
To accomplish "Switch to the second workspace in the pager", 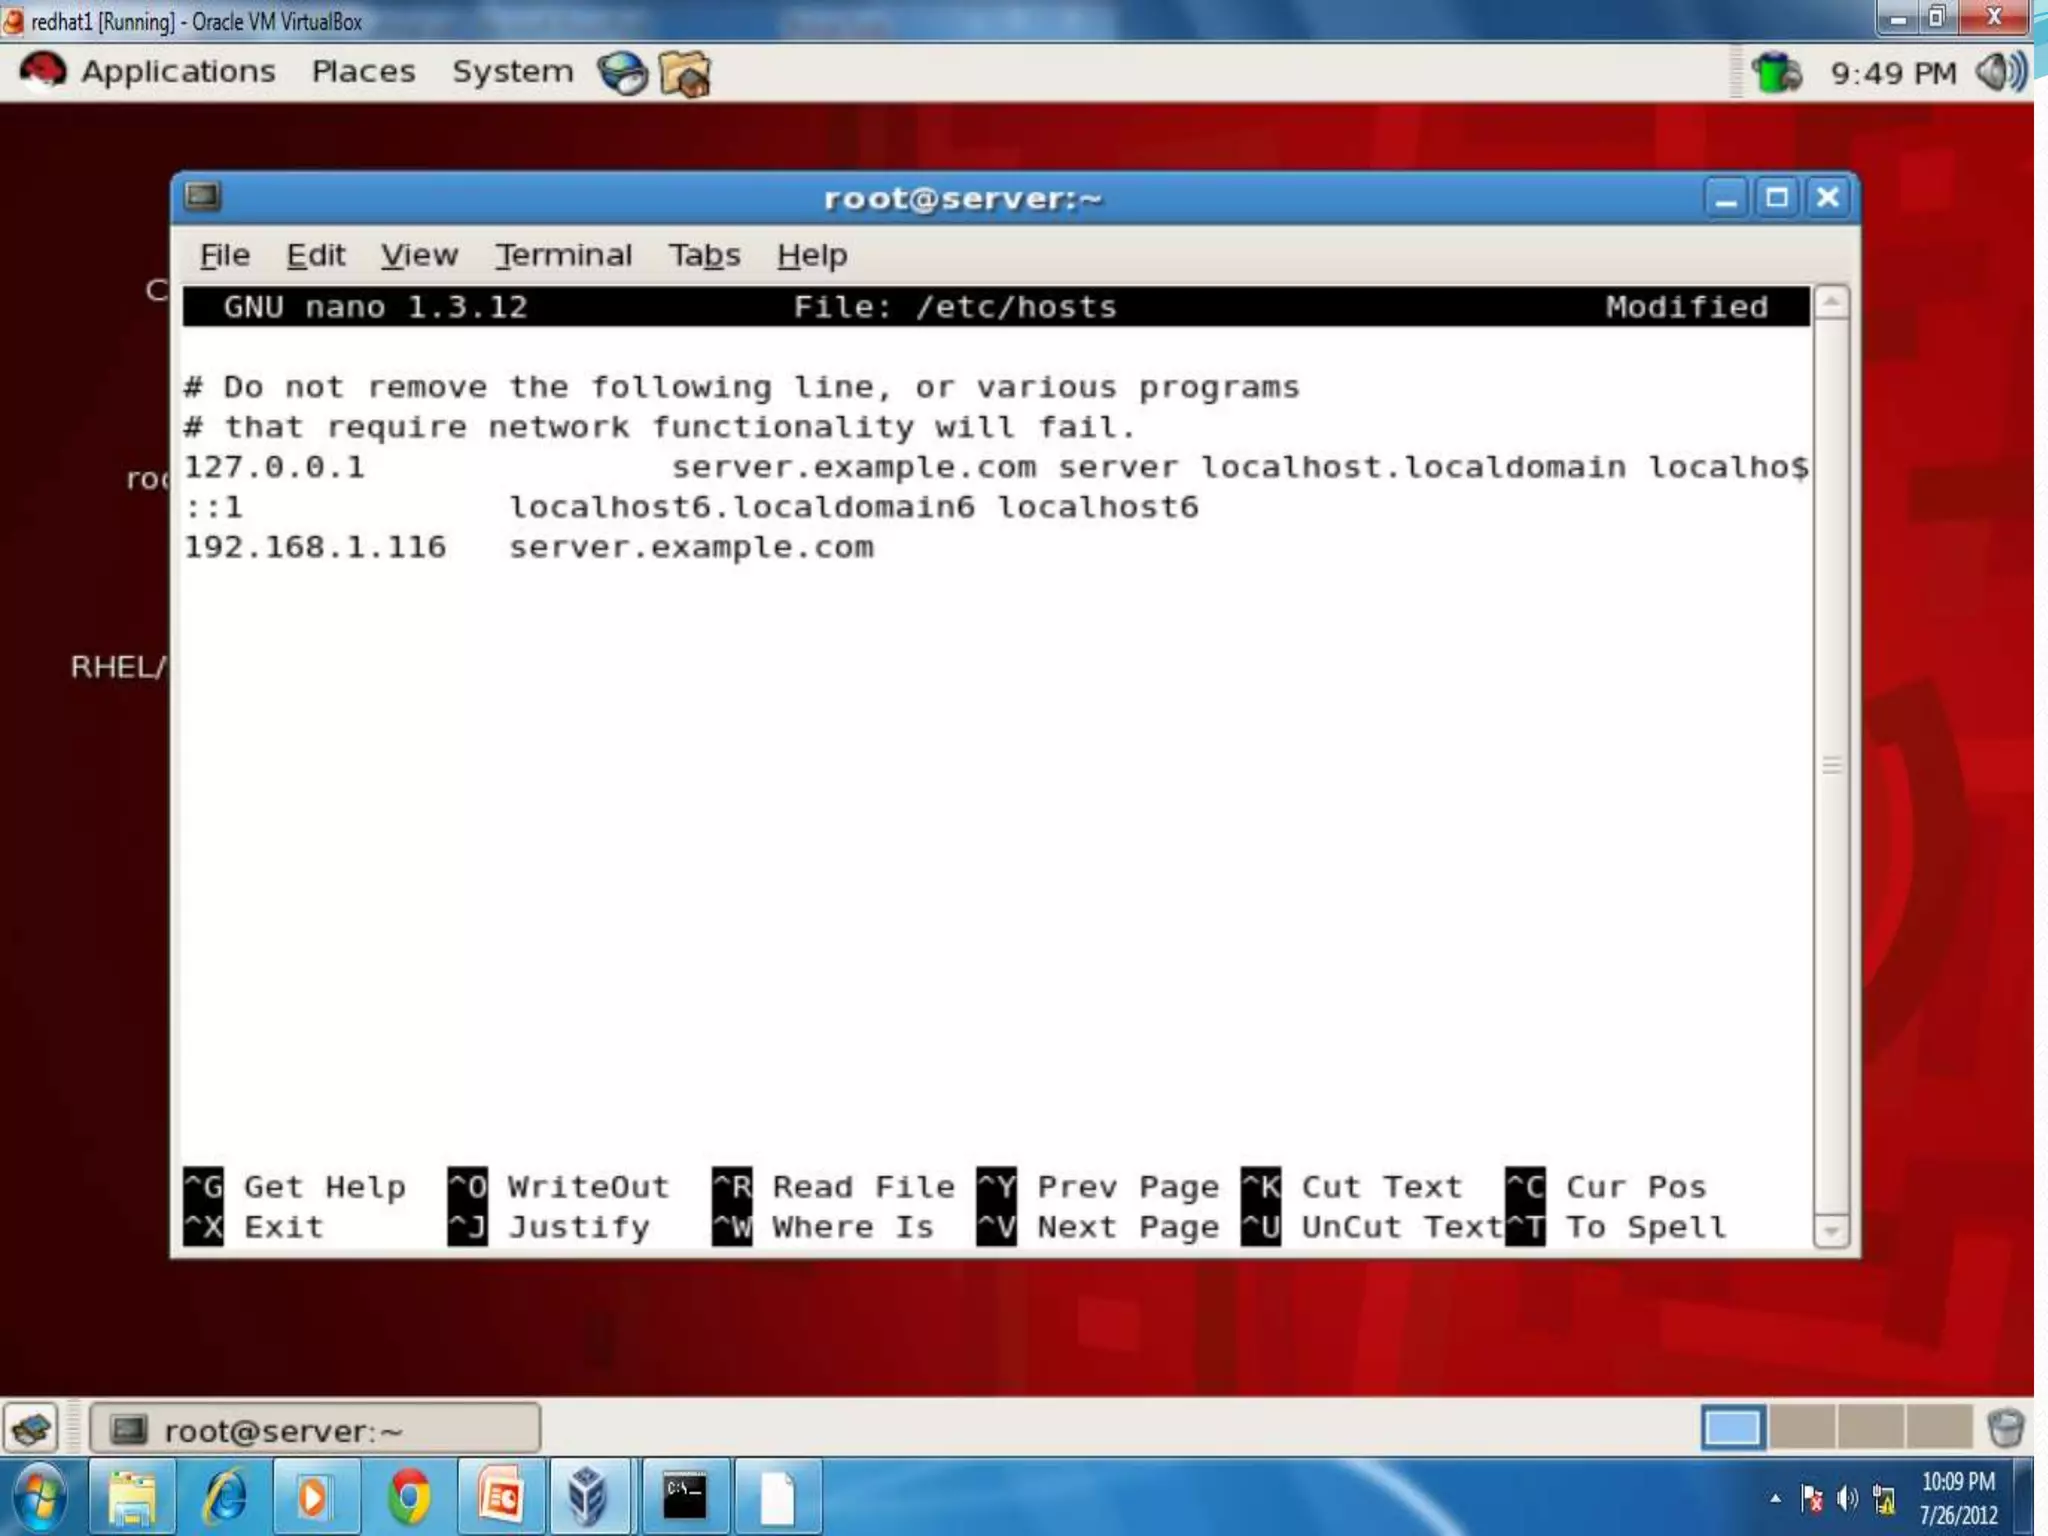I will pos(1801,1428).
